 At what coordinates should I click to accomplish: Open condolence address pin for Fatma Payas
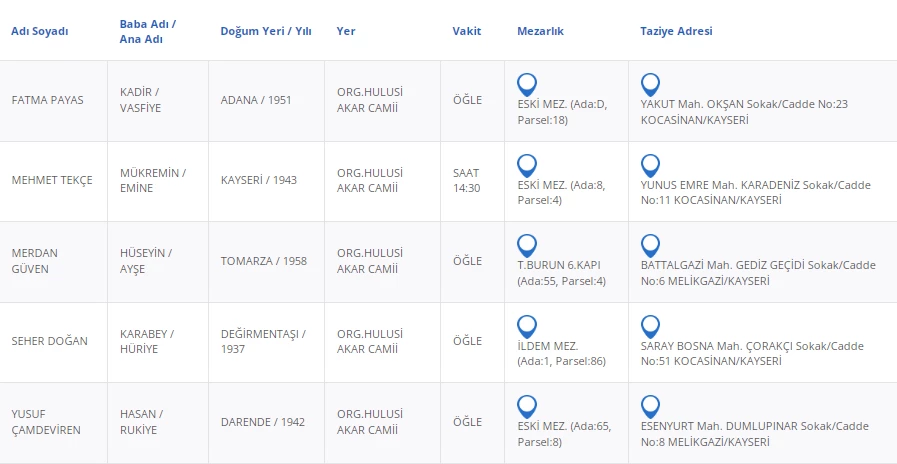tap(650, 84)
